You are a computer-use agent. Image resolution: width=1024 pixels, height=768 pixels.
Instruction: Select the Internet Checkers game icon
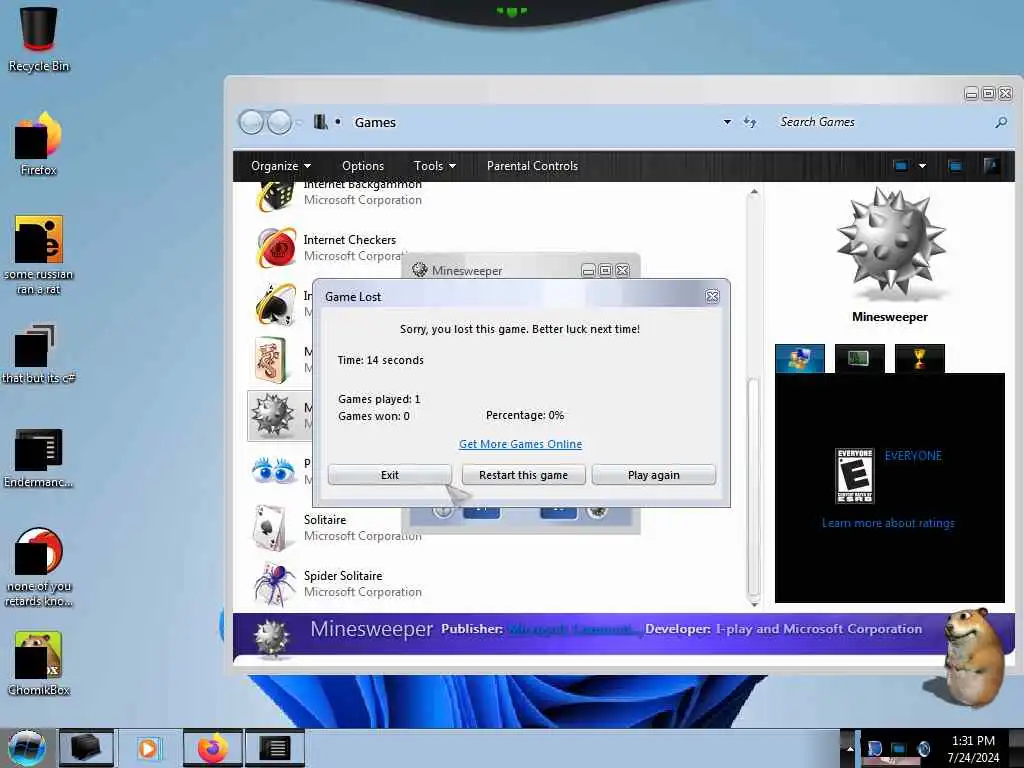pyautogui.click(x=276, y=248)
